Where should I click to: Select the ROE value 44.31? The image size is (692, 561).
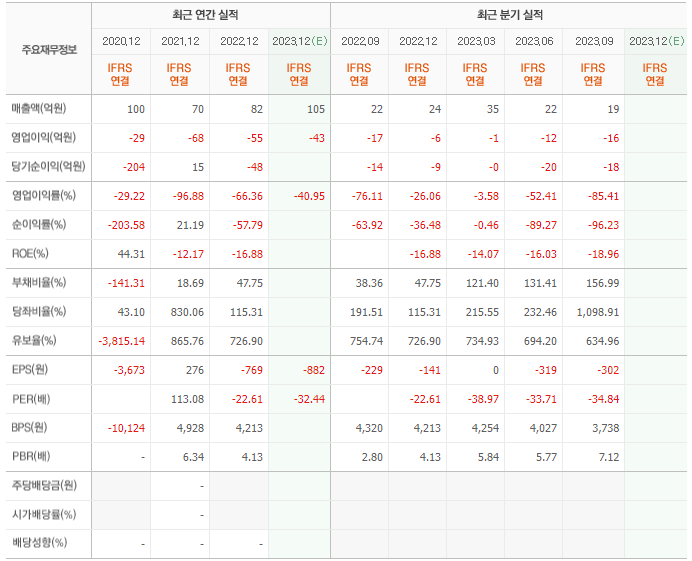pyautogui.click(x=131, y=254)
